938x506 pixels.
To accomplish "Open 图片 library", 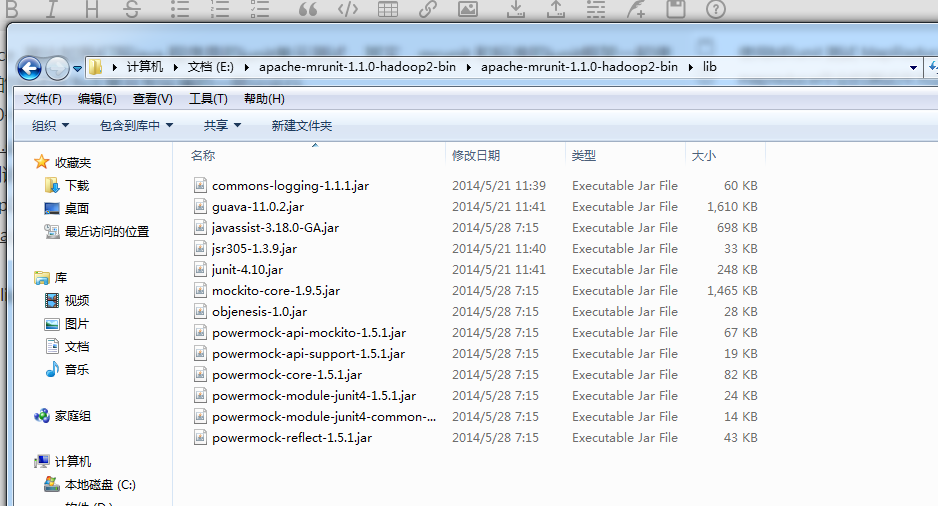I will [77, 324].
